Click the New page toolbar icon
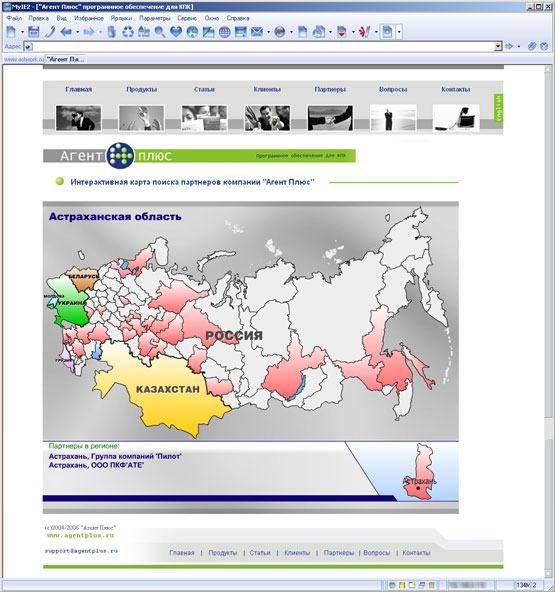 pyautogui.click(x=11, y=32)
